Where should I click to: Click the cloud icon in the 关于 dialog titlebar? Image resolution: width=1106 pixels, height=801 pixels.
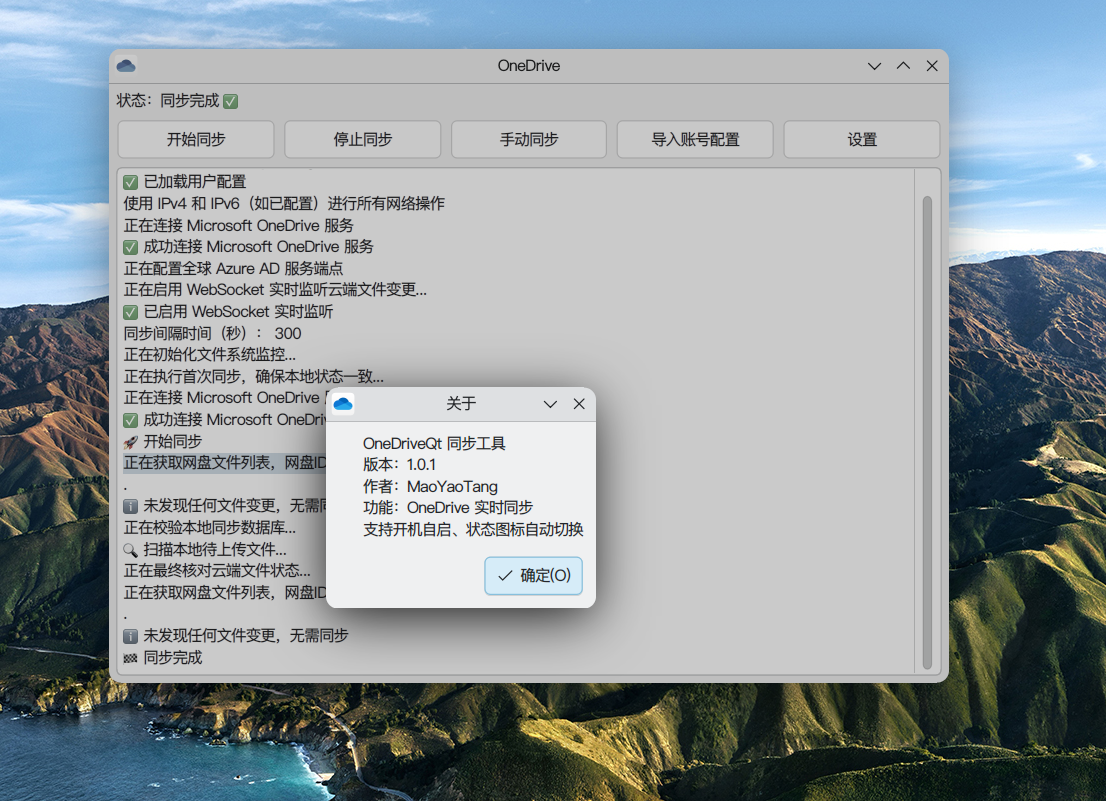344,404
